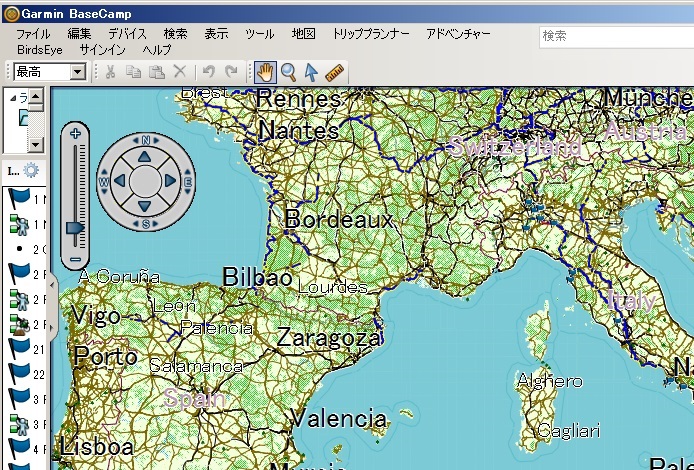This screenshot has height=470, width=694.
Task: Click the Cagliari label on map
Action: (570, 431)
